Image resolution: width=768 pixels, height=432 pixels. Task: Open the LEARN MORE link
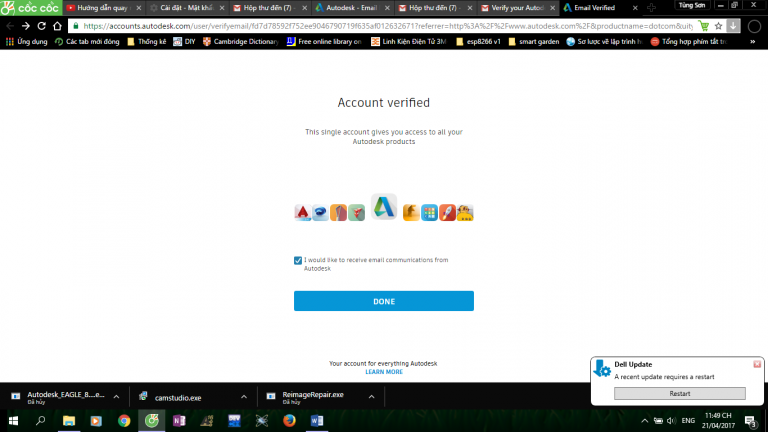(x=384, y=372)
